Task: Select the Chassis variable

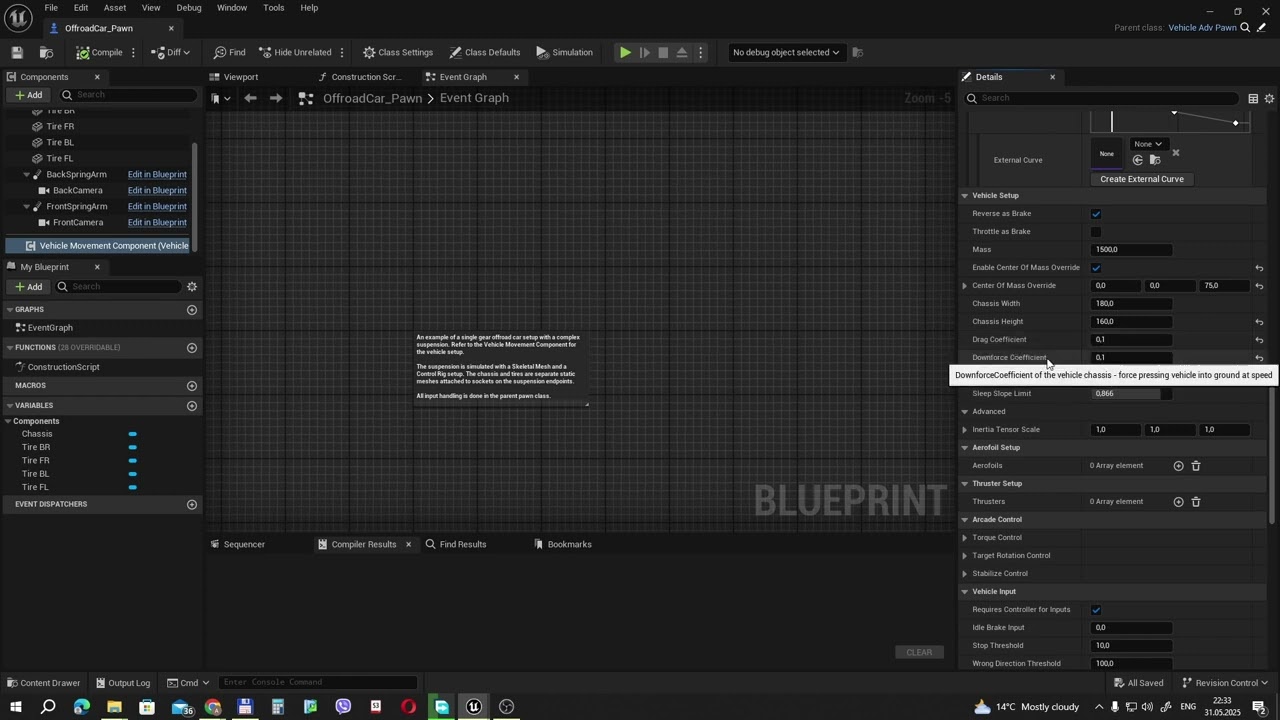Action: (37, 434)
